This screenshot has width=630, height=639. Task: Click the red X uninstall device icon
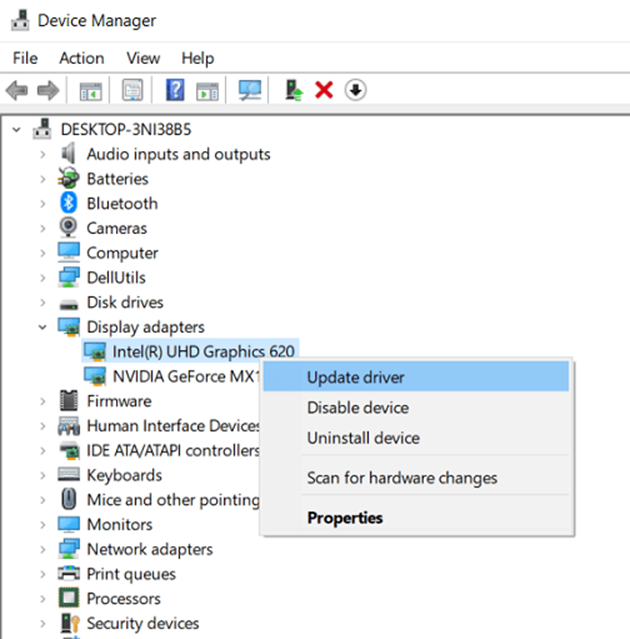(x=323, y=90)
